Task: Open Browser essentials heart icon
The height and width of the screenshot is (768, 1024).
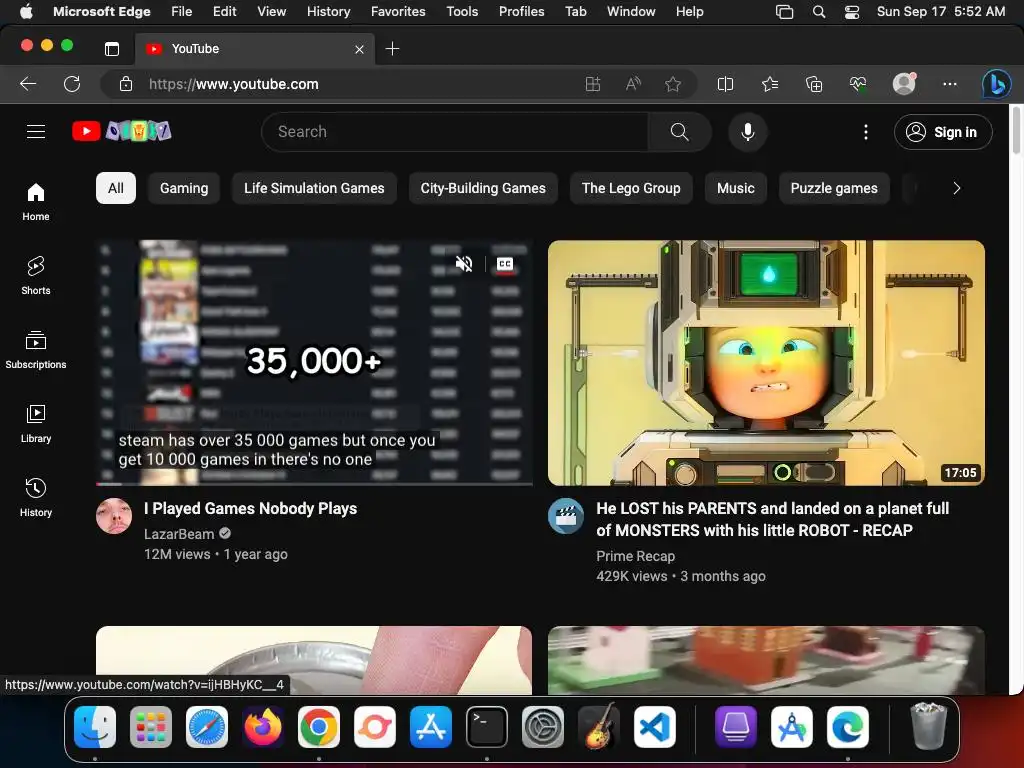Action: coord(858,84)
